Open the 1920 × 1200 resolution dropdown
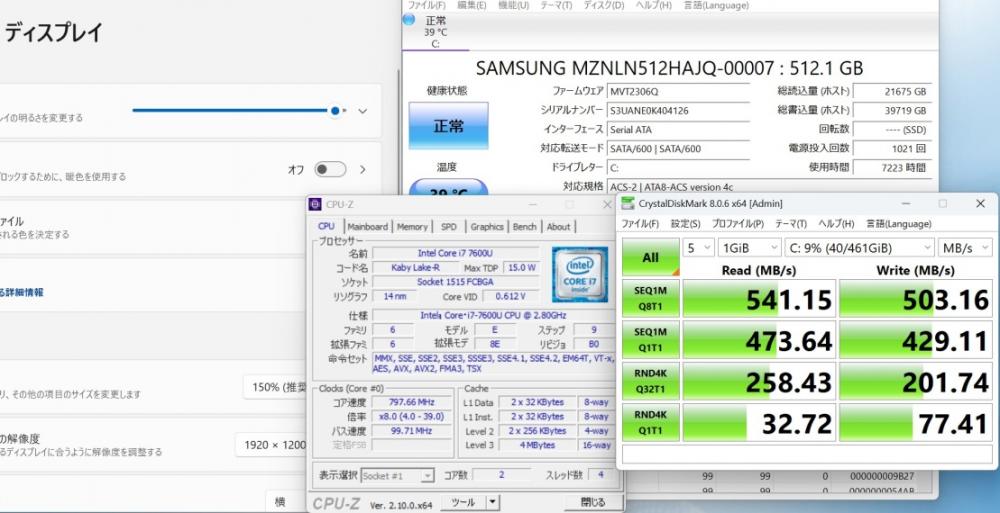 point(272,445)
